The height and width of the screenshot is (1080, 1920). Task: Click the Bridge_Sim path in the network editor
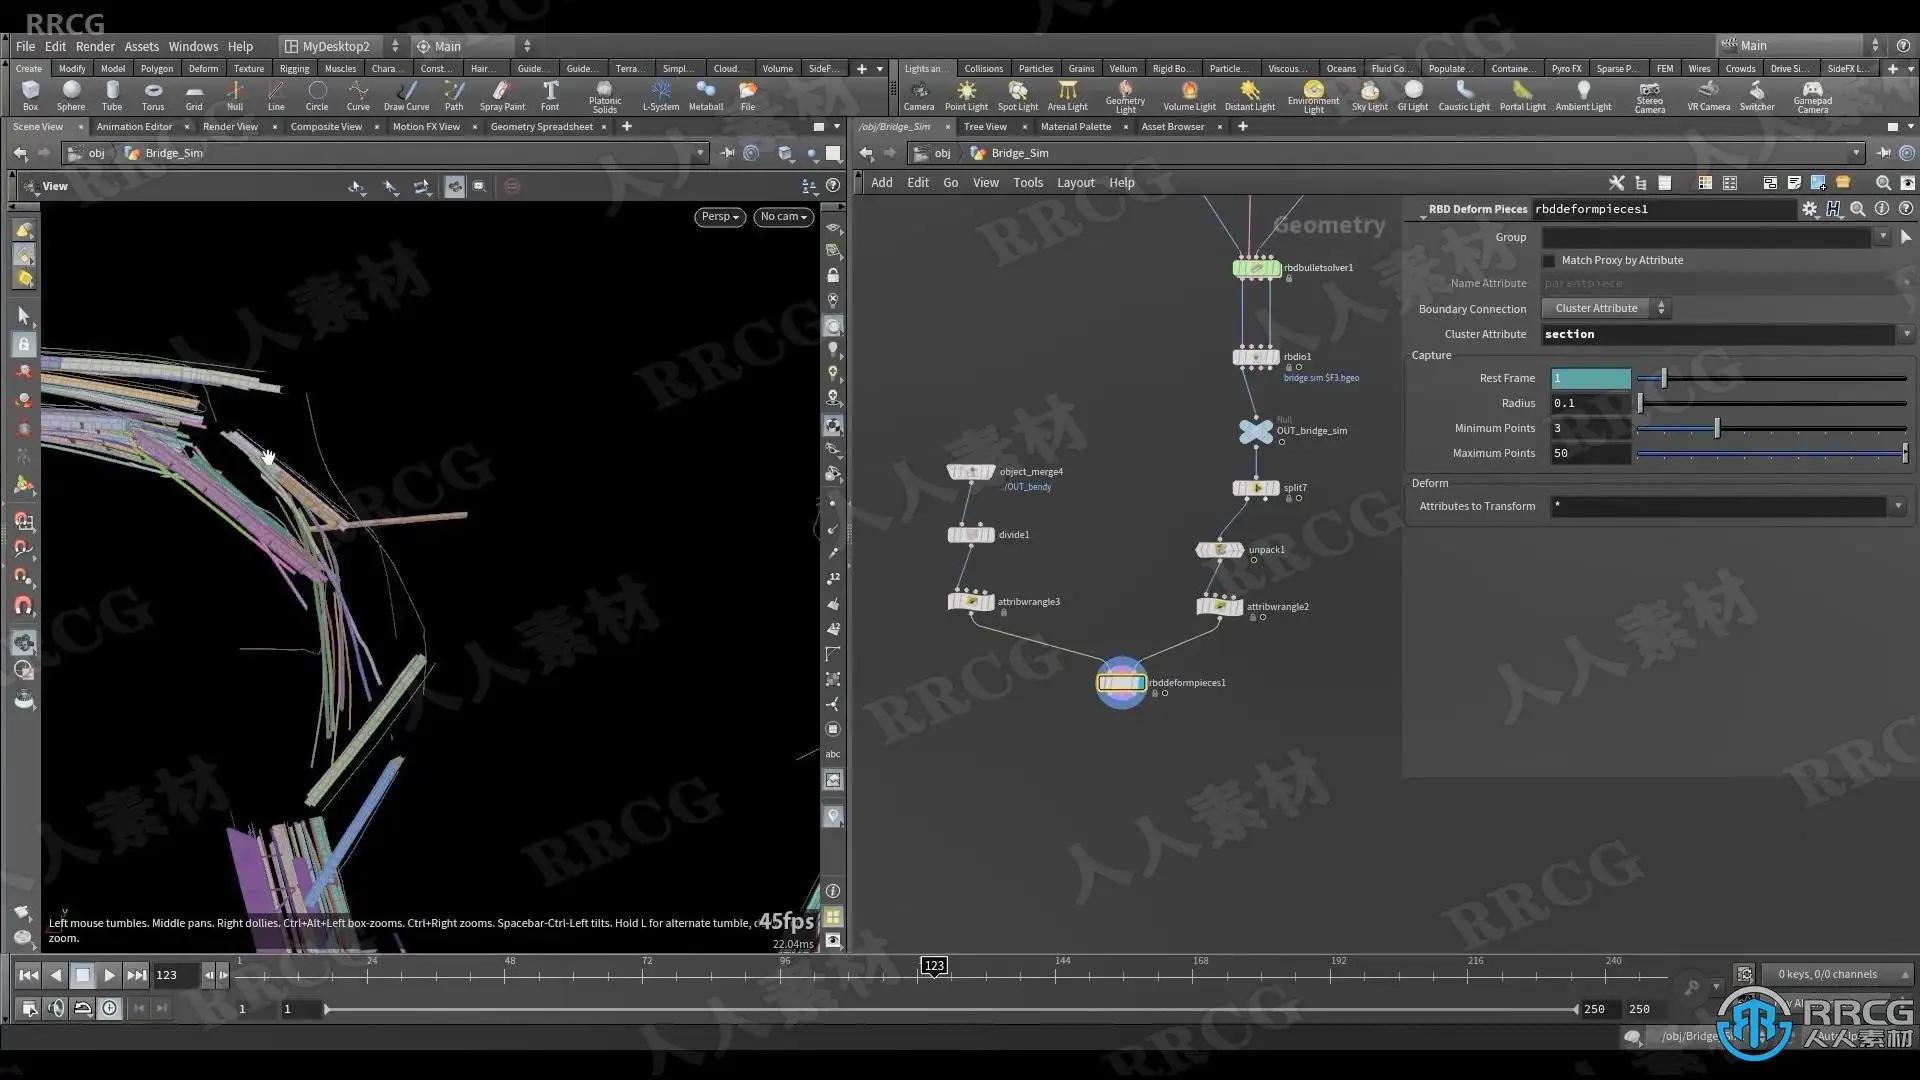1019,153
